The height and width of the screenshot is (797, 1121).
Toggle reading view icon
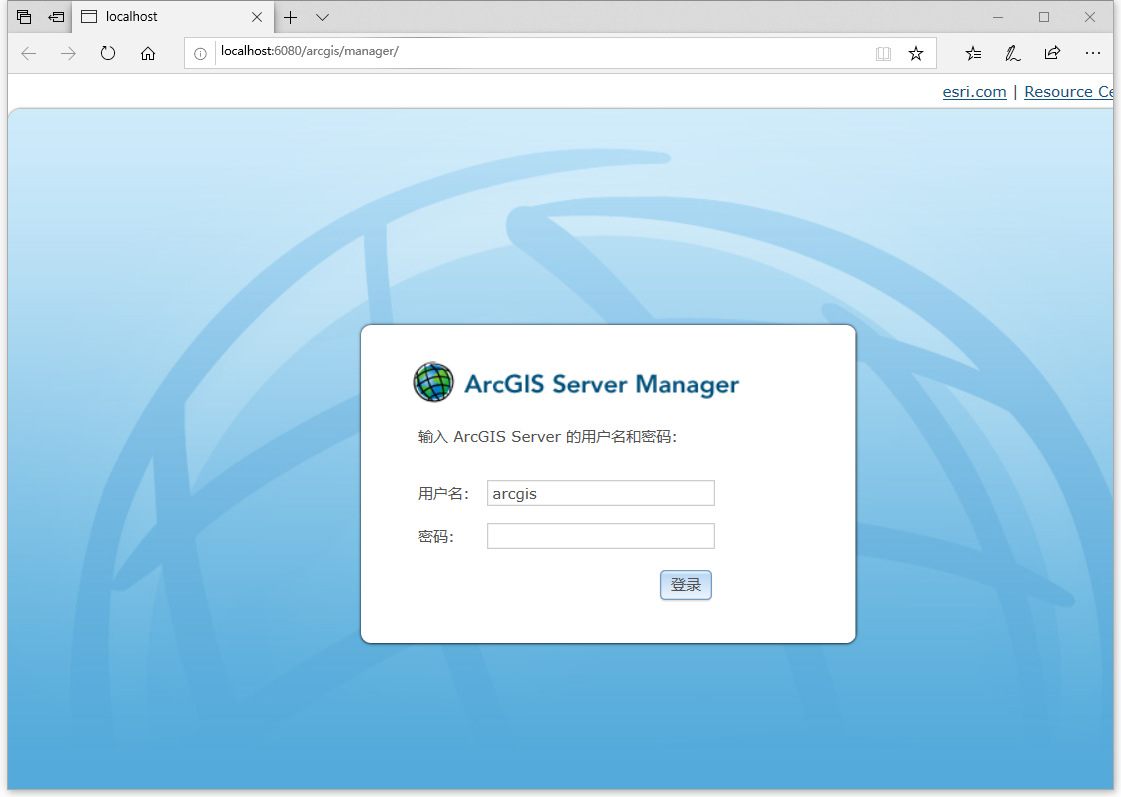point(884,54)
